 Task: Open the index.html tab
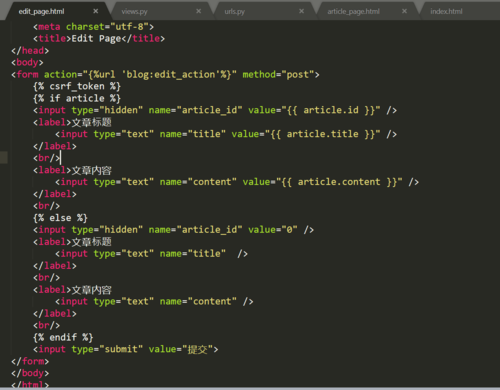(446, 12)
